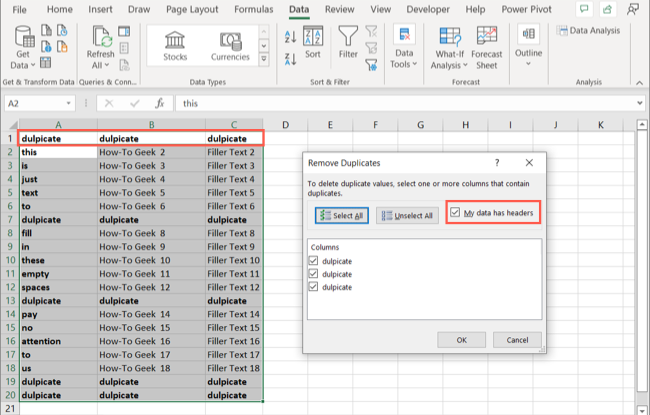650x415 pixels.
Task: Click the Get Data icon
Action: pyautogui.click(x=19, y=45)
